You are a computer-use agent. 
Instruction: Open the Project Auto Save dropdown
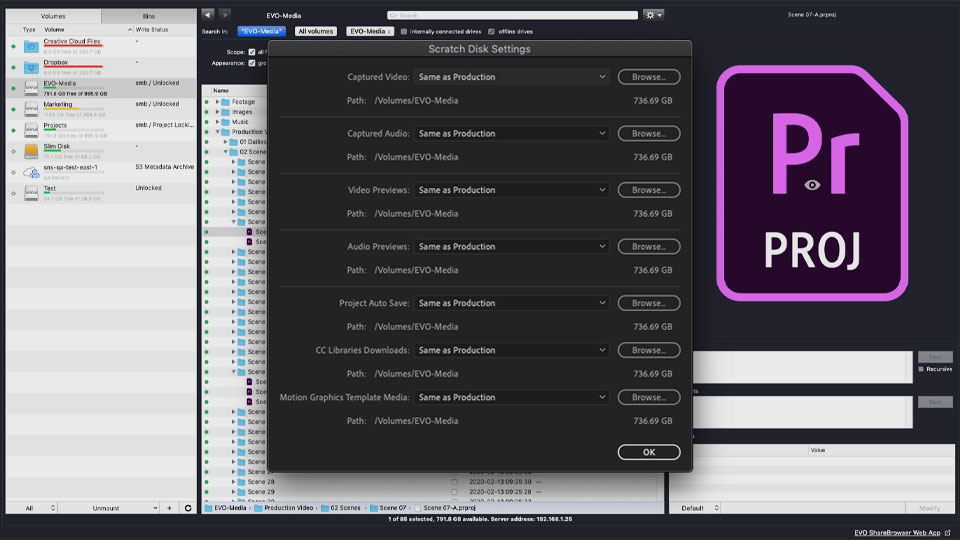pos(511,303)
